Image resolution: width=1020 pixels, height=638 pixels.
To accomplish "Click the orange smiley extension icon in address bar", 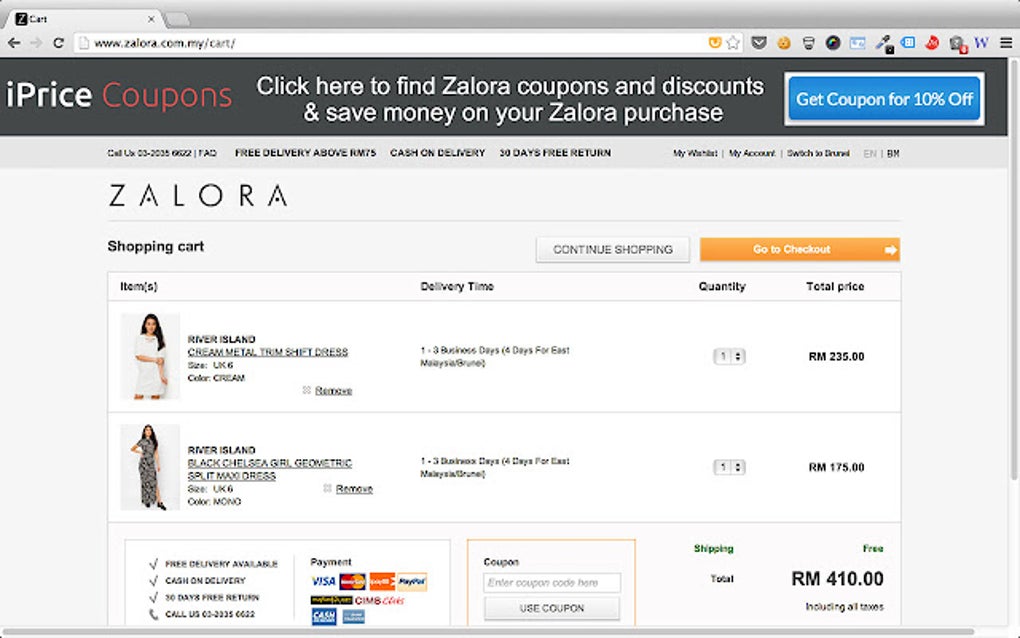I will point(715,42).
